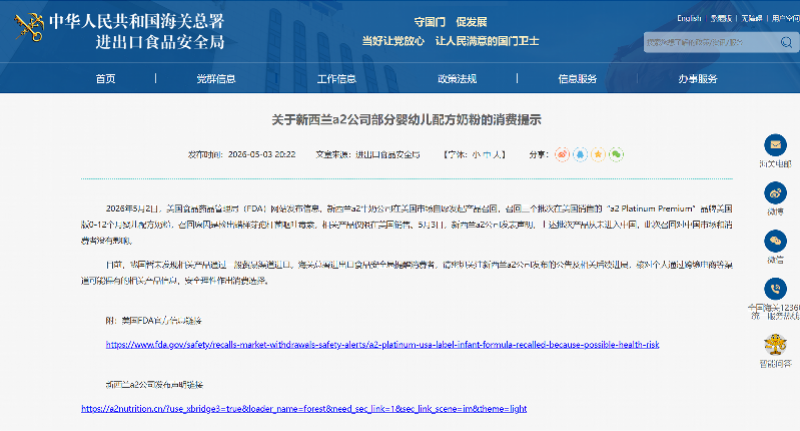
Task: Open the smart Q&A mascot icon
Action: pos(775,345)
